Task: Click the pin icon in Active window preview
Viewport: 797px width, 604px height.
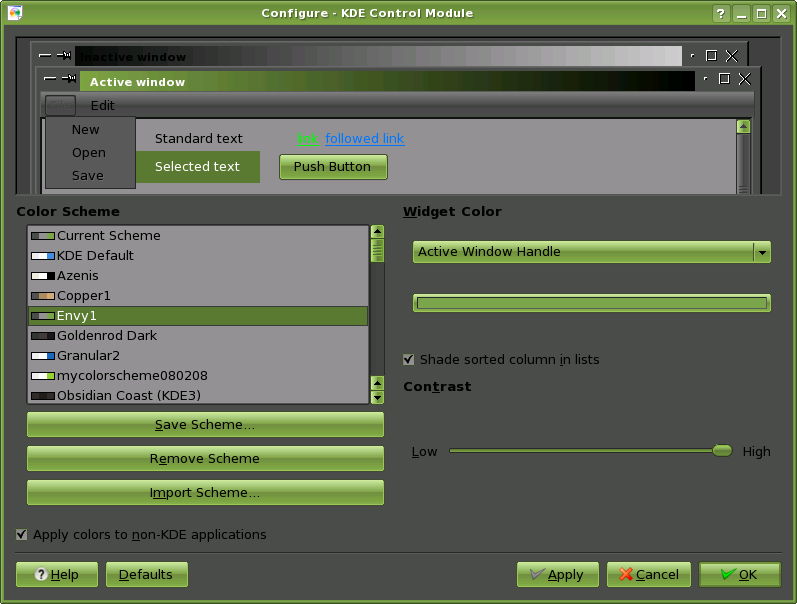Action: [x=69, y=78]
